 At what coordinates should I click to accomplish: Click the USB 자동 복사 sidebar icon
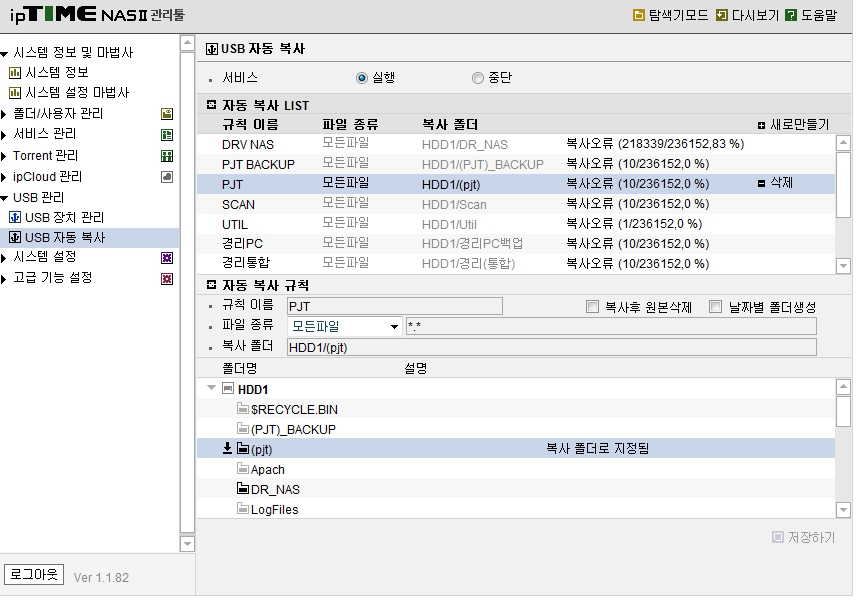[x=15, y=237]
